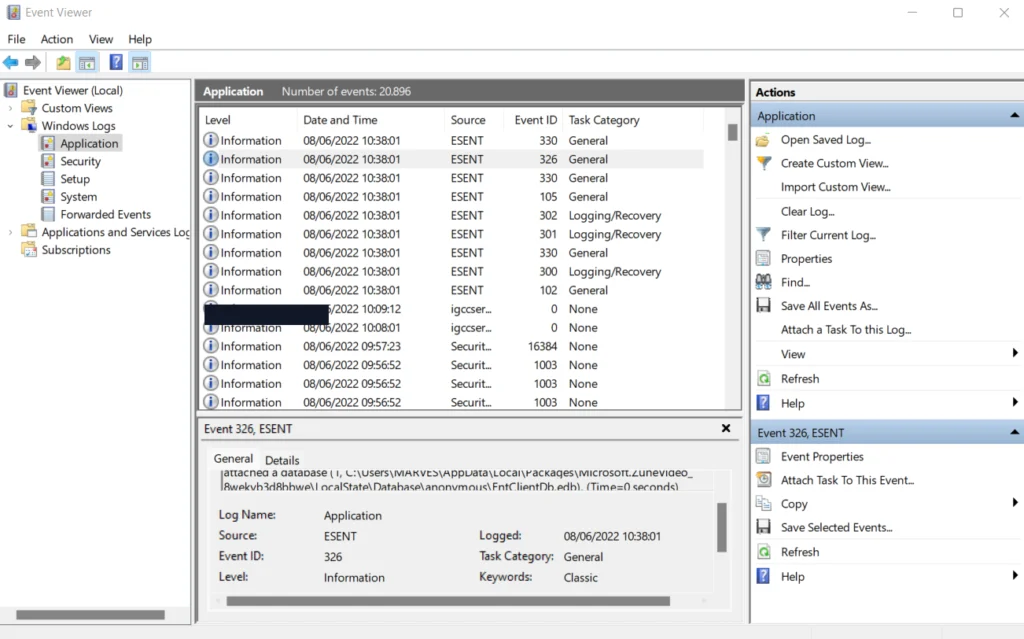Sort by the Level column header
Screen dimensions: 1024x639
pos(248,120)
